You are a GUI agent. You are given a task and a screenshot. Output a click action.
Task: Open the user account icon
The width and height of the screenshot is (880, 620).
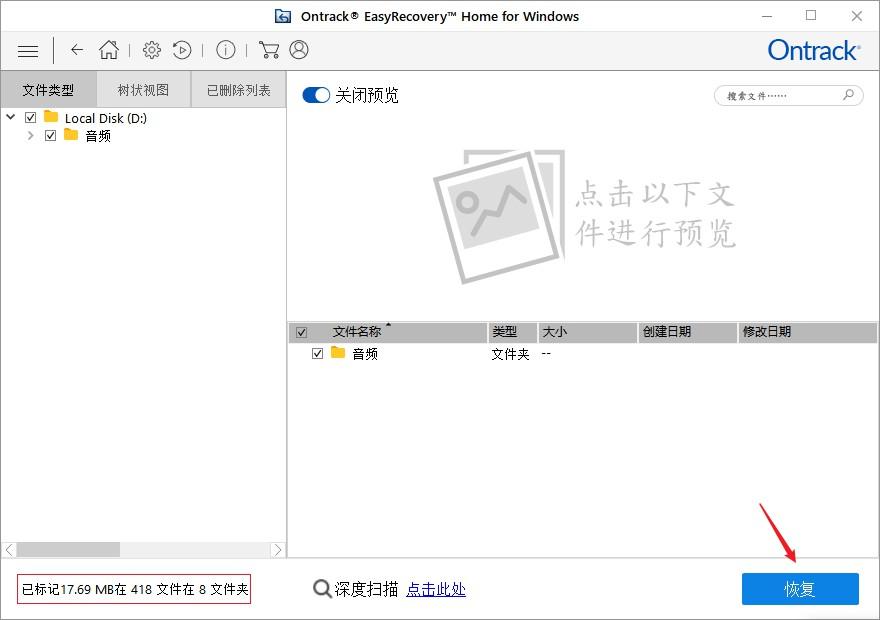299,50
